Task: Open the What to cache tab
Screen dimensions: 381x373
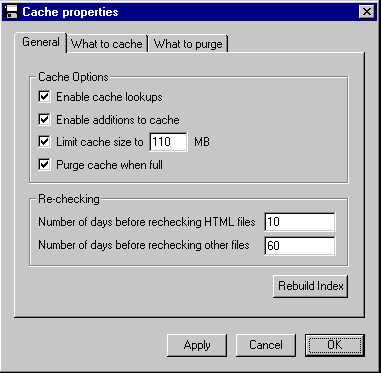Action: tap(107, 44)
